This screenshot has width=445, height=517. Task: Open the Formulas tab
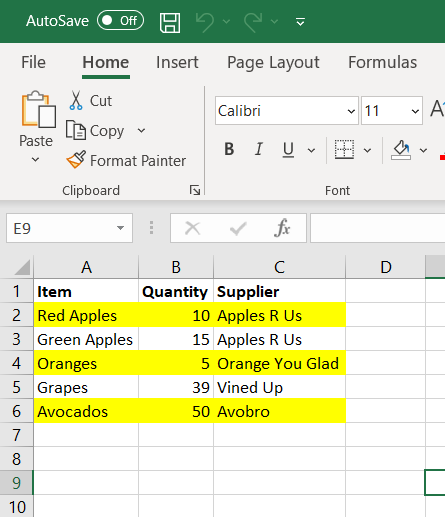click(x=383, y=62)
